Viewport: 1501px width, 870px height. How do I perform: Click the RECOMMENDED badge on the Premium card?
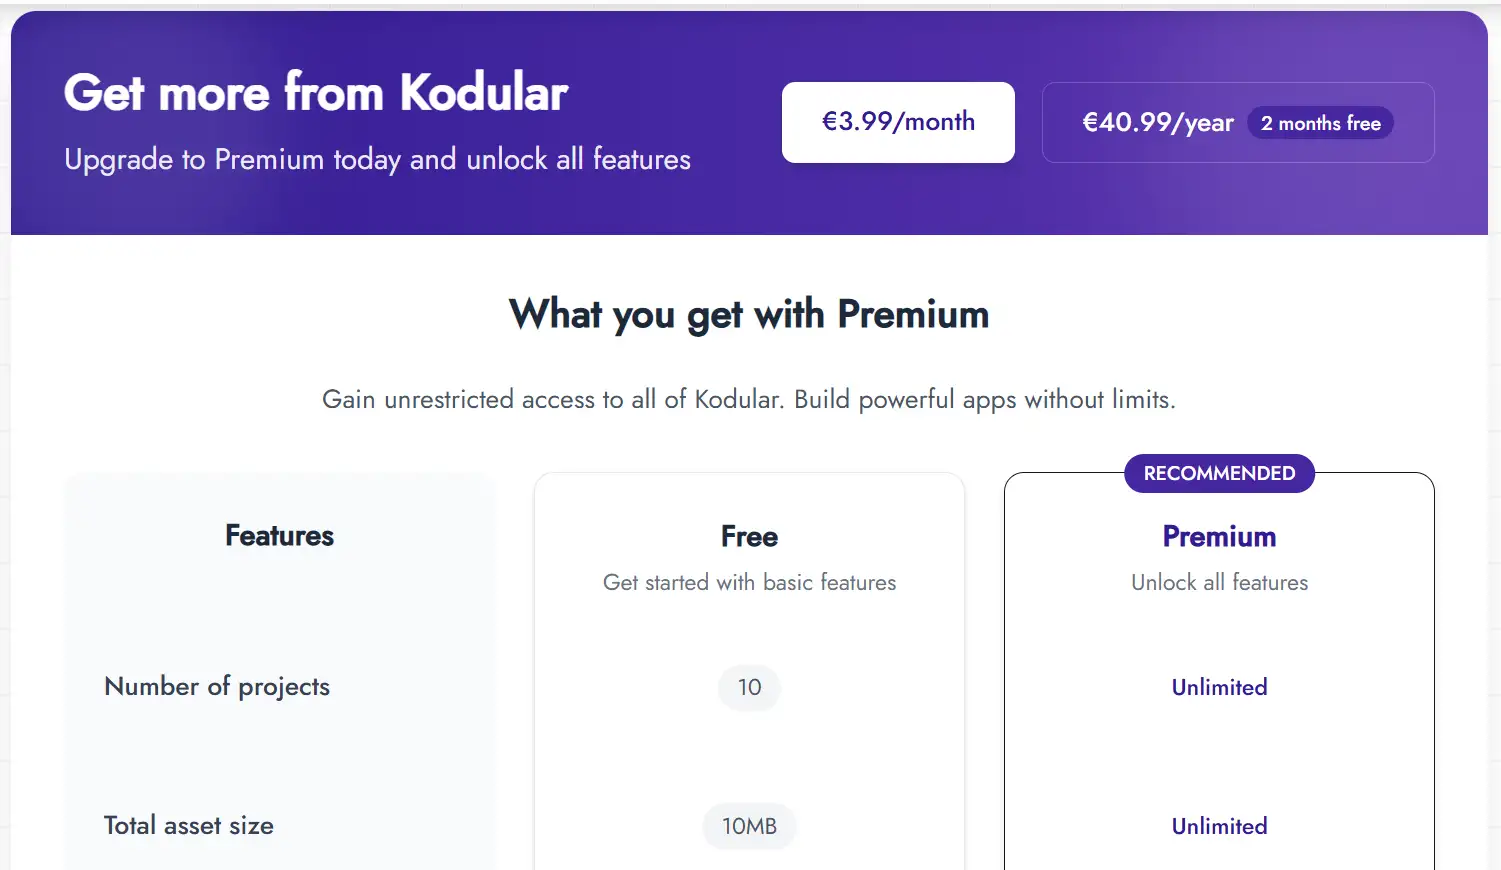point(1219,473)
